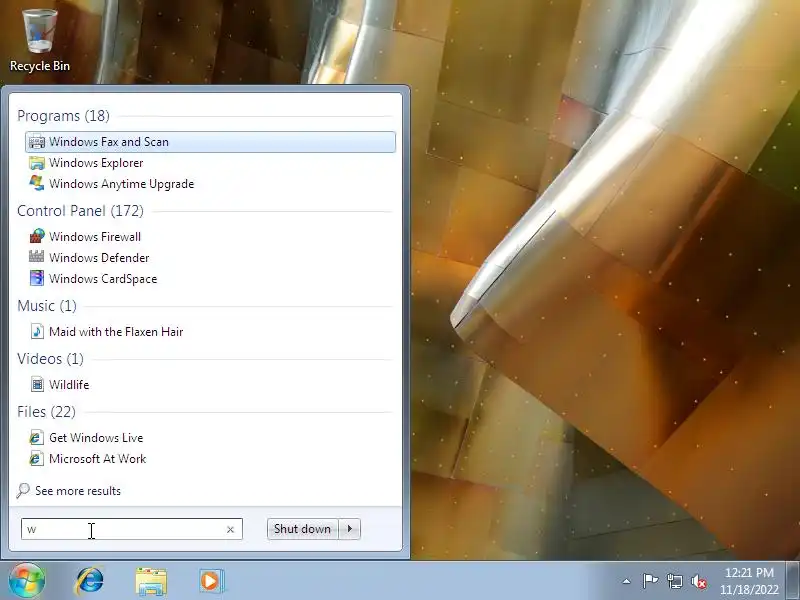Viewport: 800px width, 600px height.
Task: Click the Windows Explorer folder icon
Action: point(37,163)
